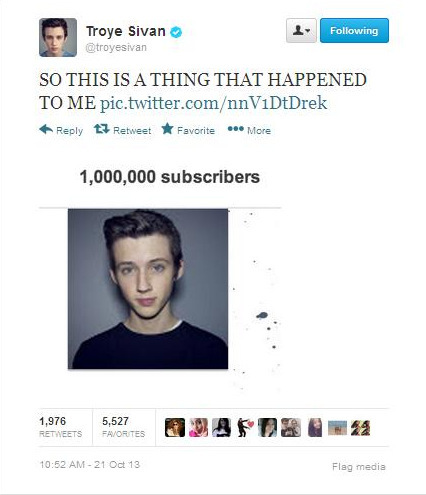The image size is (426, 495).
Task: Click the zombie heart silhouette avatar
Action: click(x=245, y=427)
